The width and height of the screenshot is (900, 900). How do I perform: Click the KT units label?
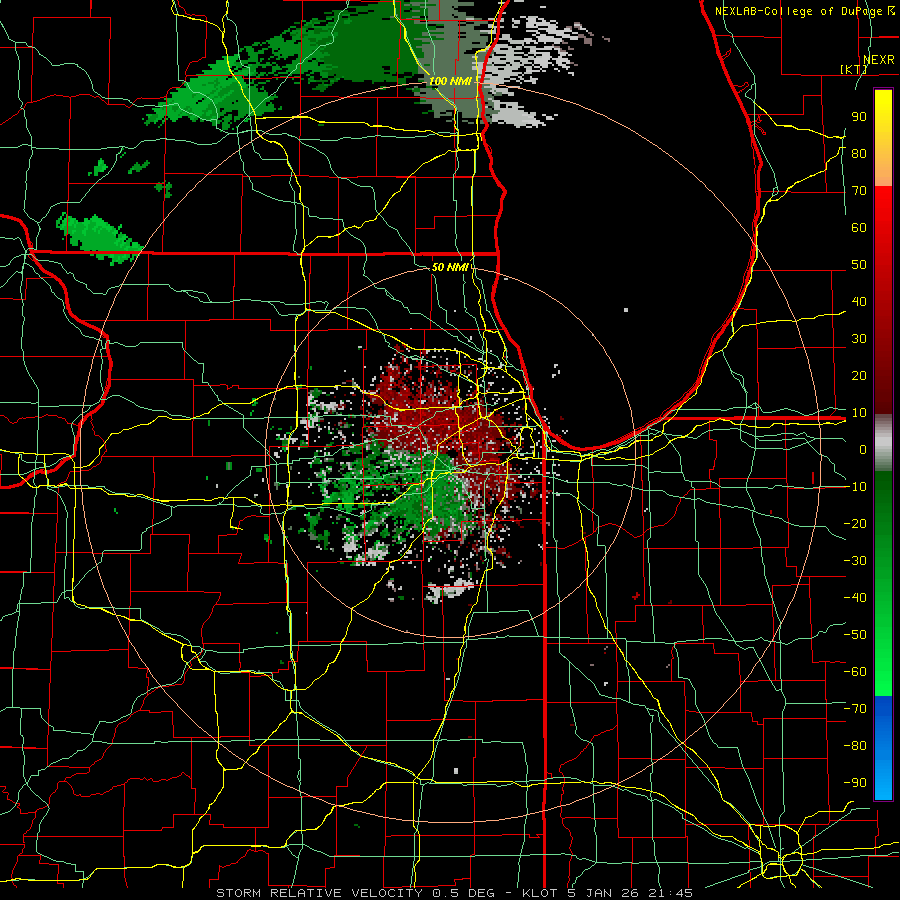[x=854, y=69]
